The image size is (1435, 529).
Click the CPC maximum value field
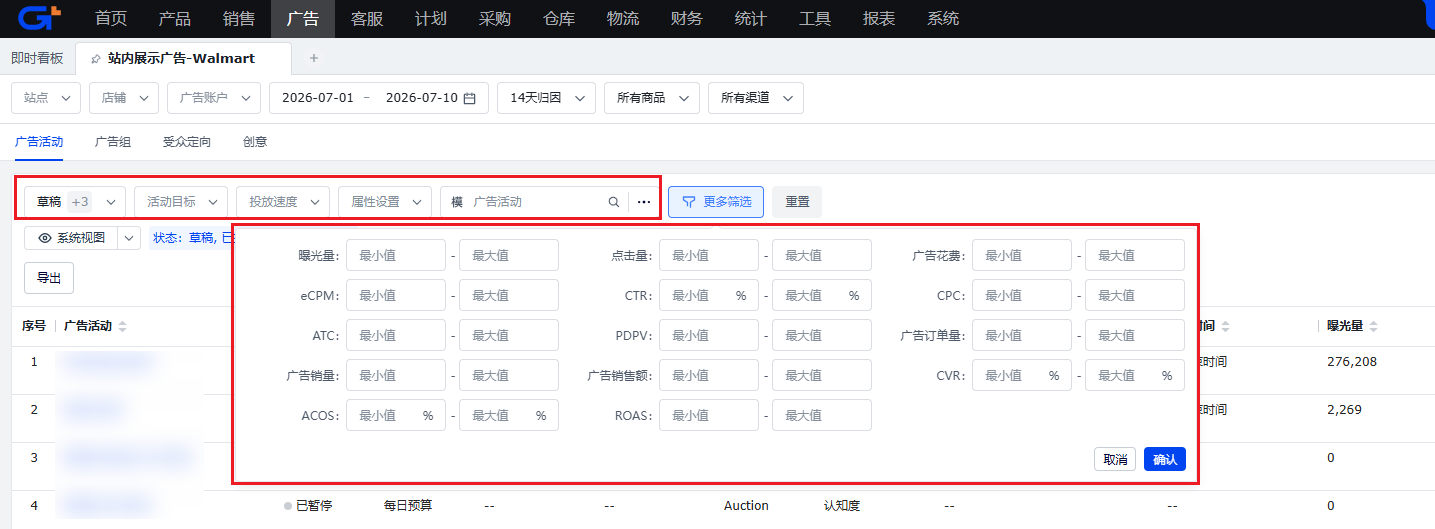coord(1135,295)
